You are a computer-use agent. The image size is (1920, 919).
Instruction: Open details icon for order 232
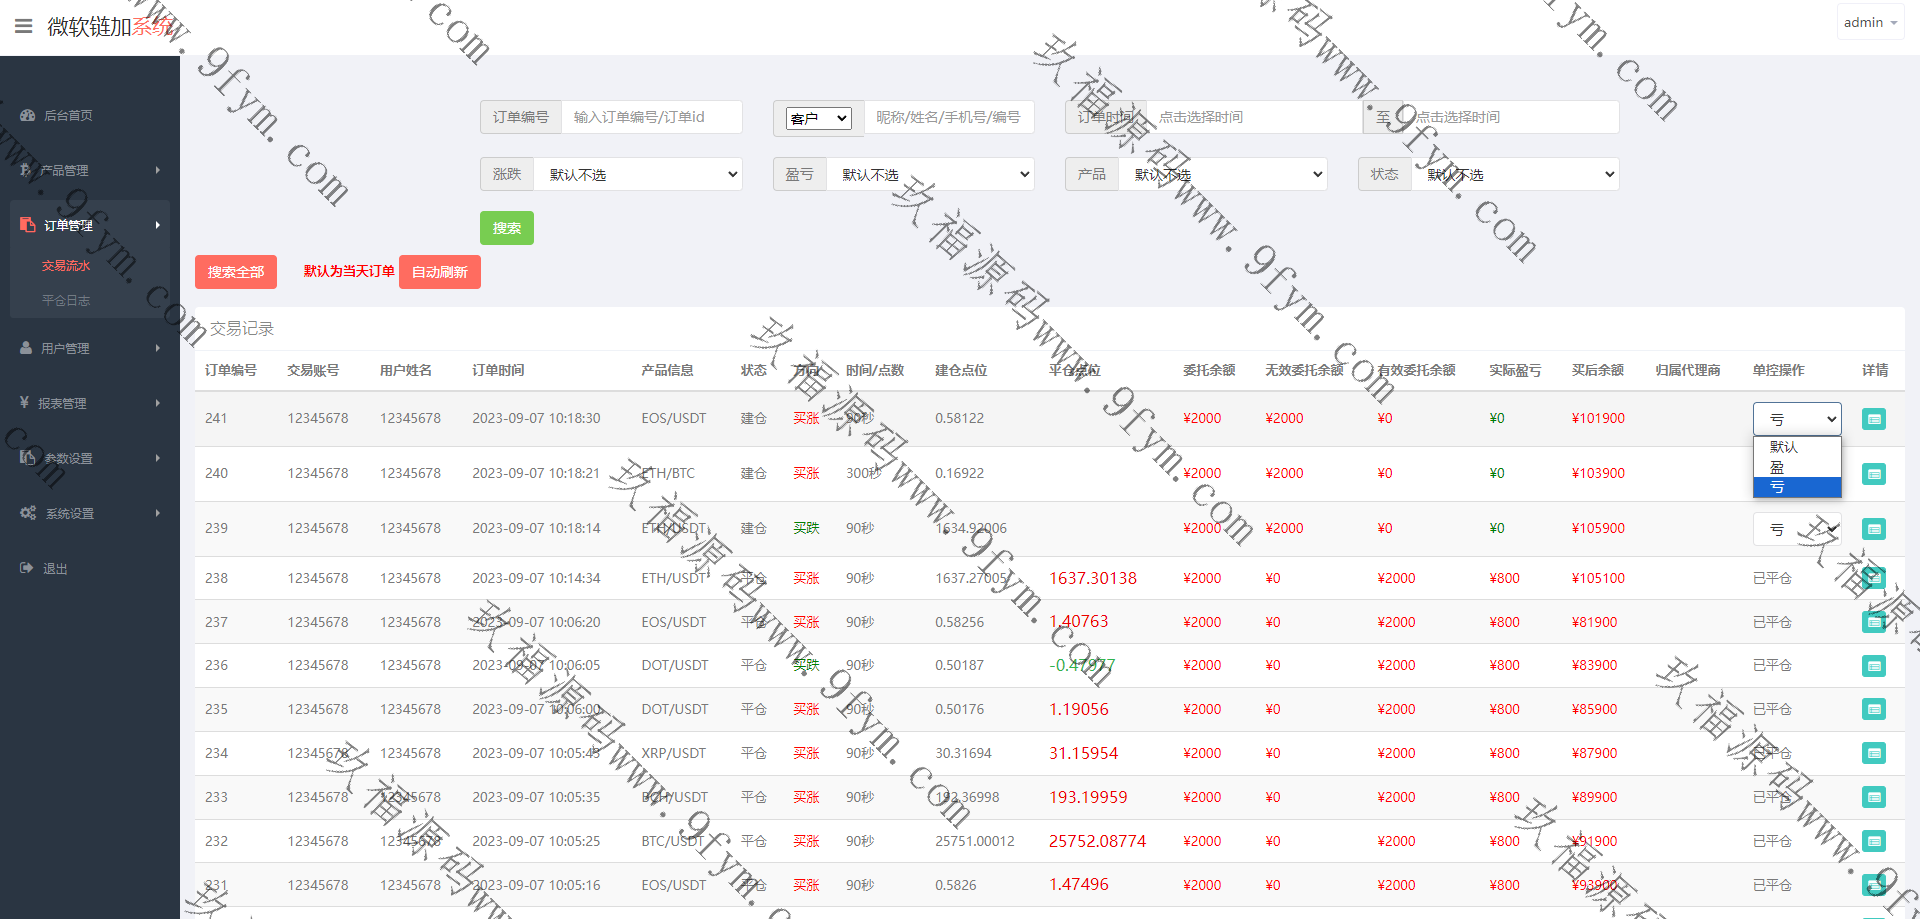pyautogui.click(x=1873, y=842)
